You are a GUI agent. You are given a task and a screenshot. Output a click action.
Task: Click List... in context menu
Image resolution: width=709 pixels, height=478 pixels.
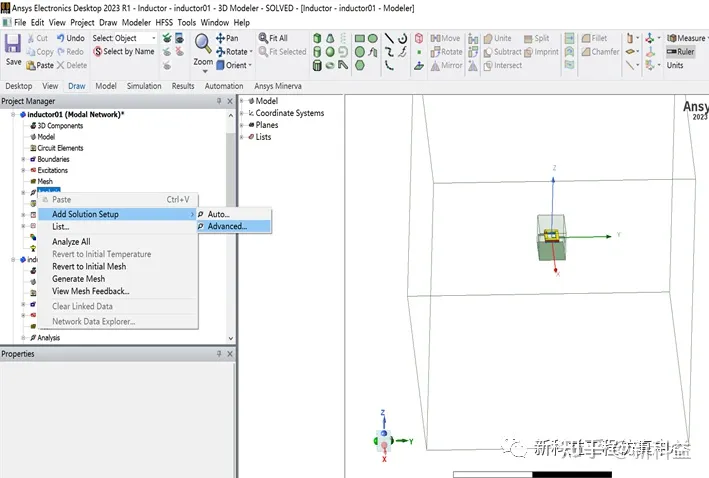point(61,227)
